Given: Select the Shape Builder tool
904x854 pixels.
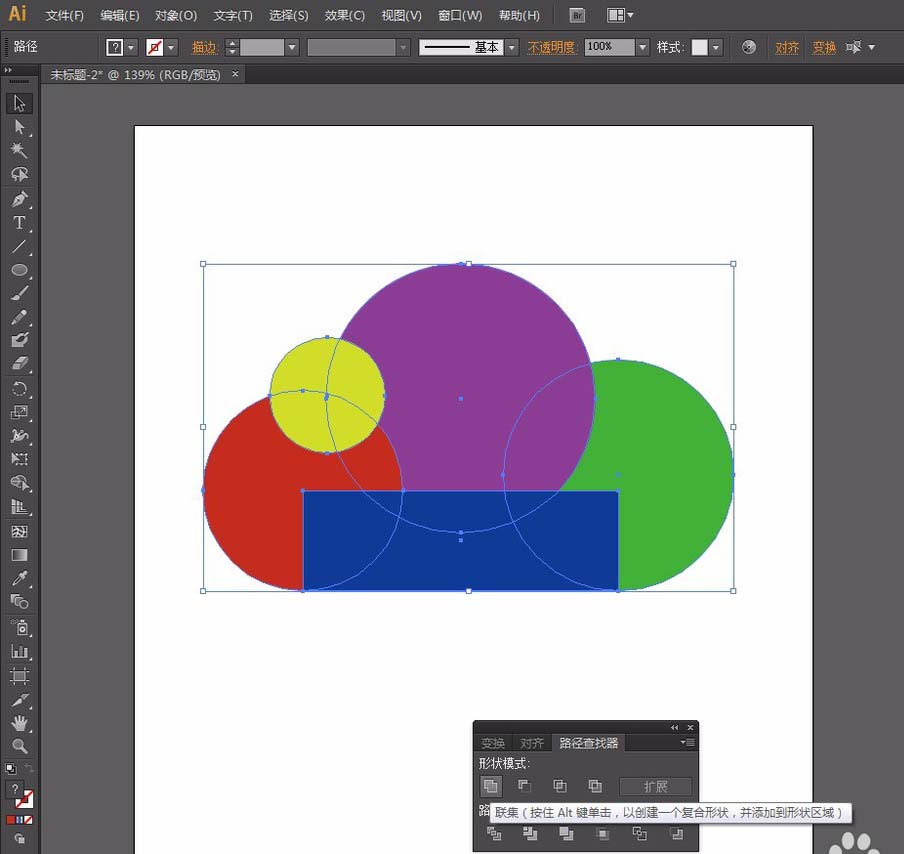Looking at the screenshot, I should tap(20, 483).
